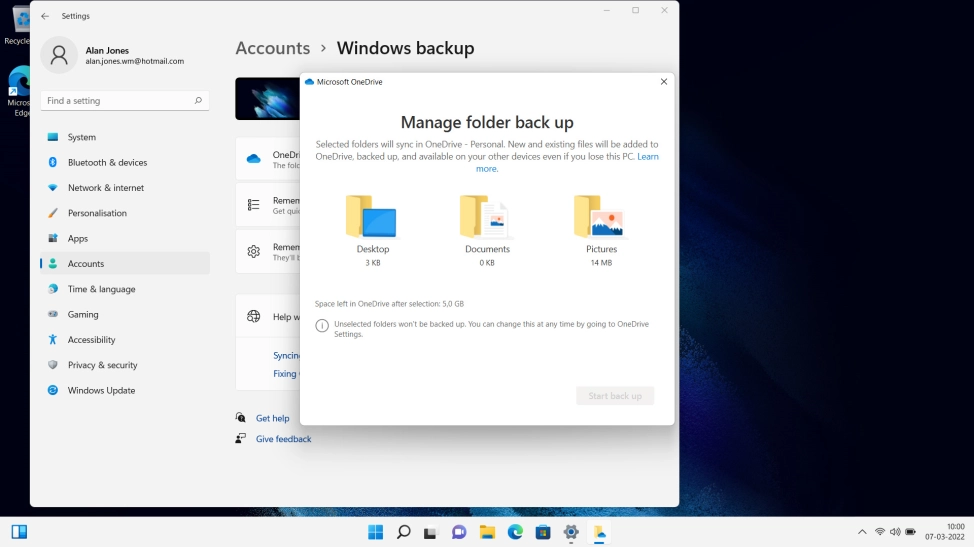This screenshot has height=547, width=974.
Task: Click the OneDrive folder icon on taskbar
Action: pos(599,532)
